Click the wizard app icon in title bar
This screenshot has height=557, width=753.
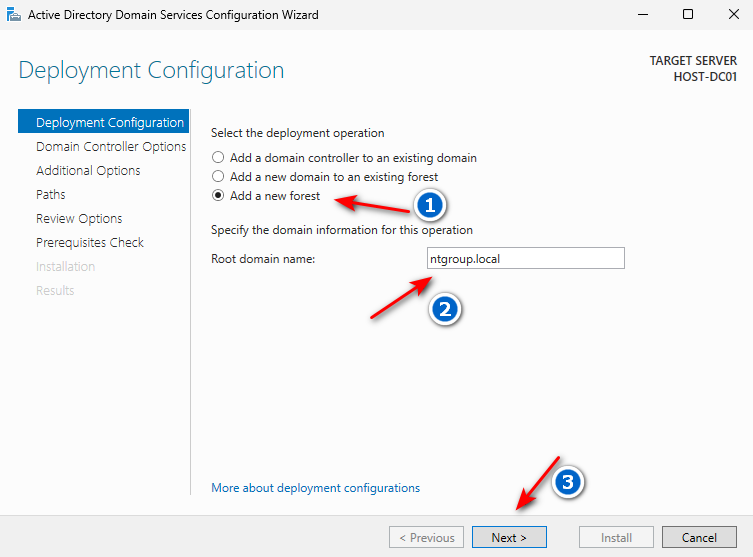(x=13, y=14)
